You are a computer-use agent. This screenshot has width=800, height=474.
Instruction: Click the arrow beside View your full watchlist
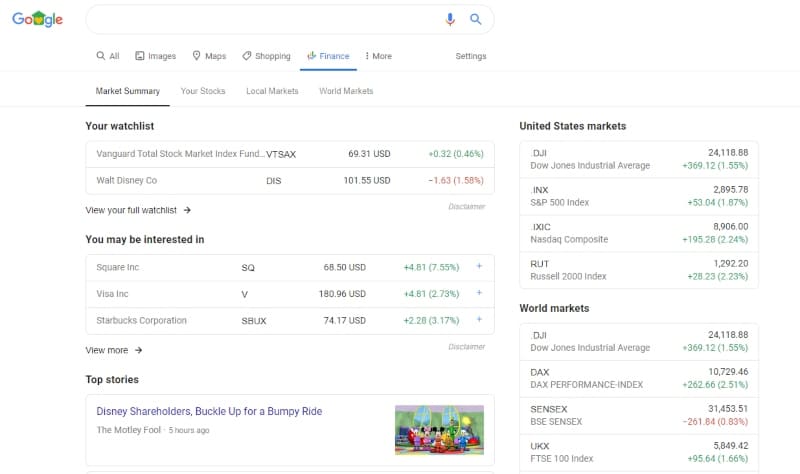(x=187, y=210)
